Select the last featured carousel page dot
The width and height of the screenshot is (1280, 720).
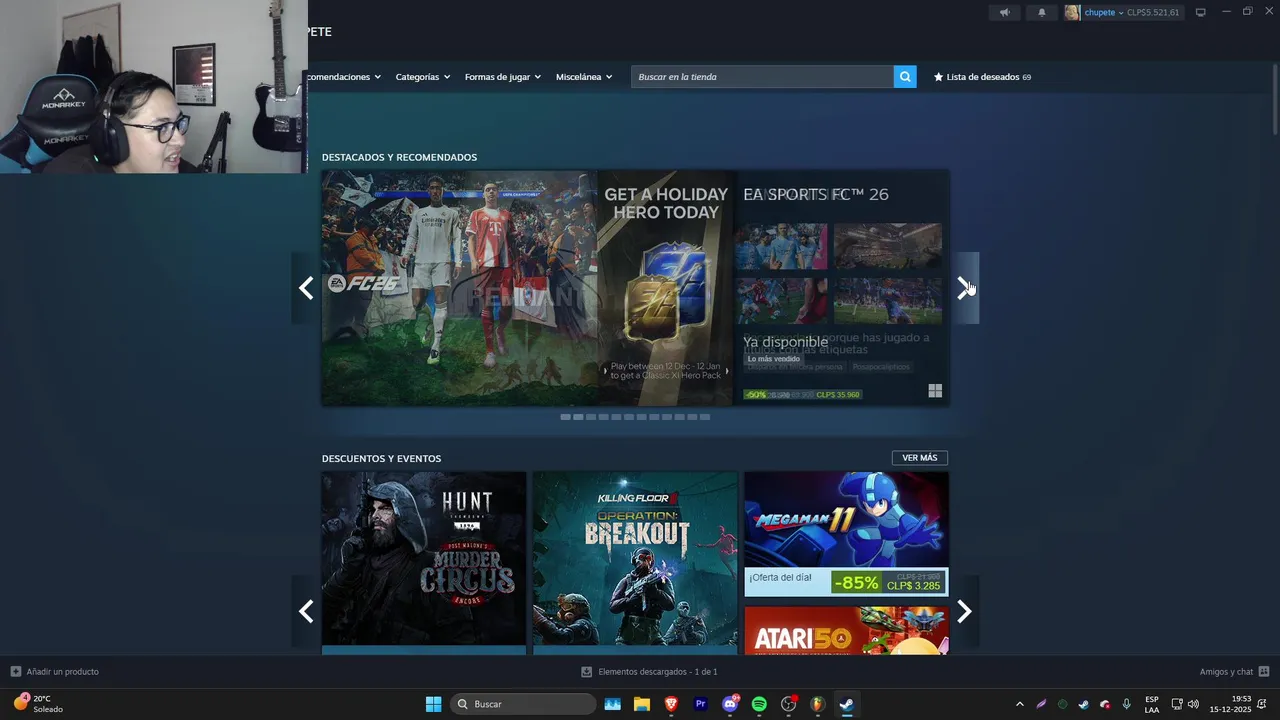705,417
